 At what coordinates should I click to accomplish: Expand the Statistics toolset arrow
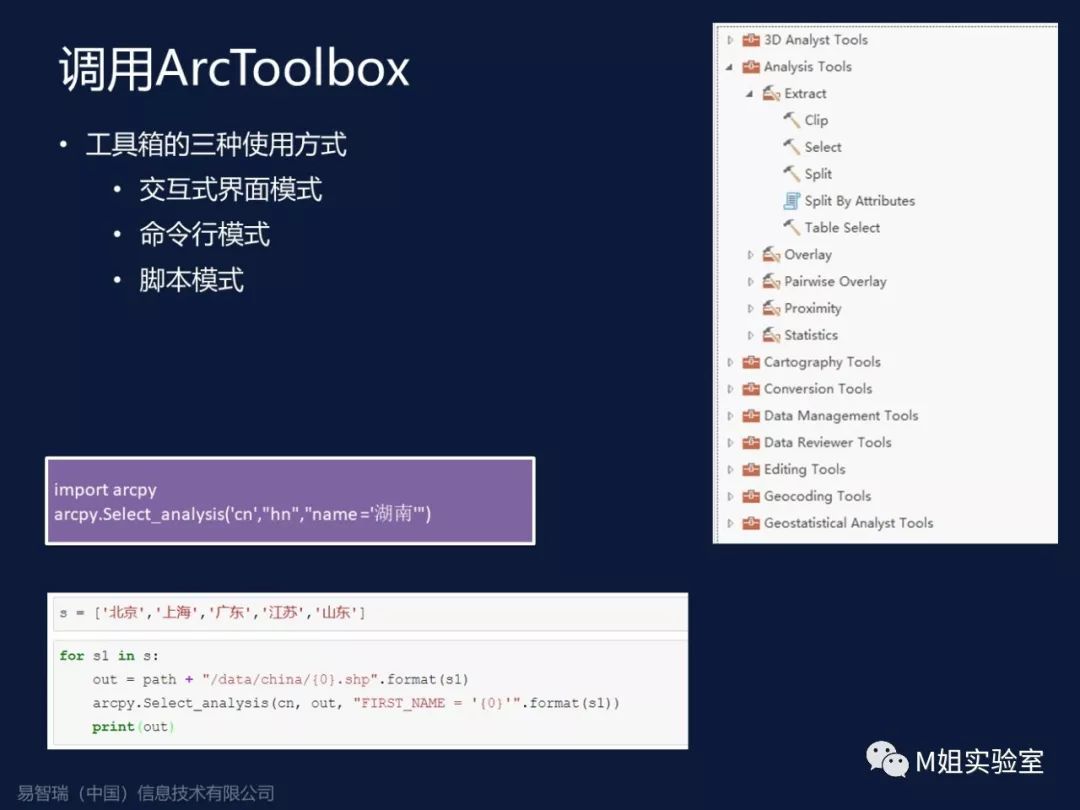point(750,335)
